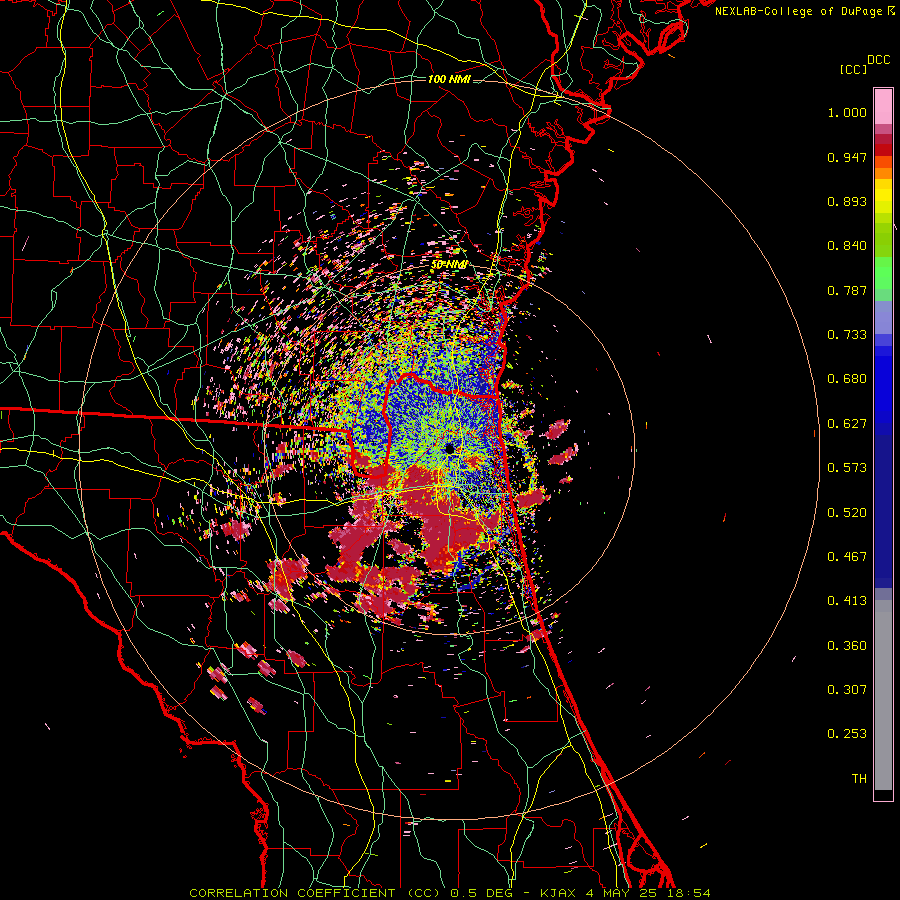Screen dimensions: 900x900
Task: Click the 0.360 scale value
Action: [847, 646]
